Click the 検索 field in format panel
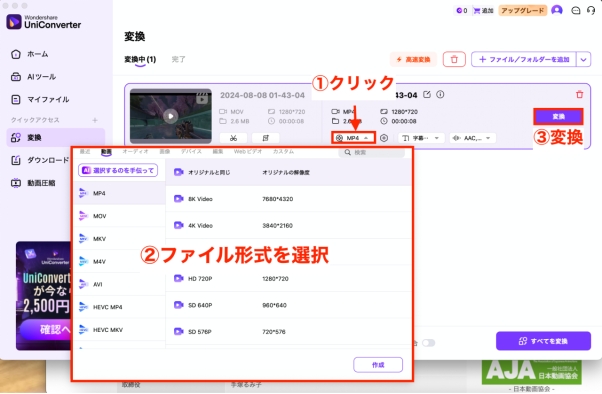Screen dimensions: 602x394 [372, 152]
